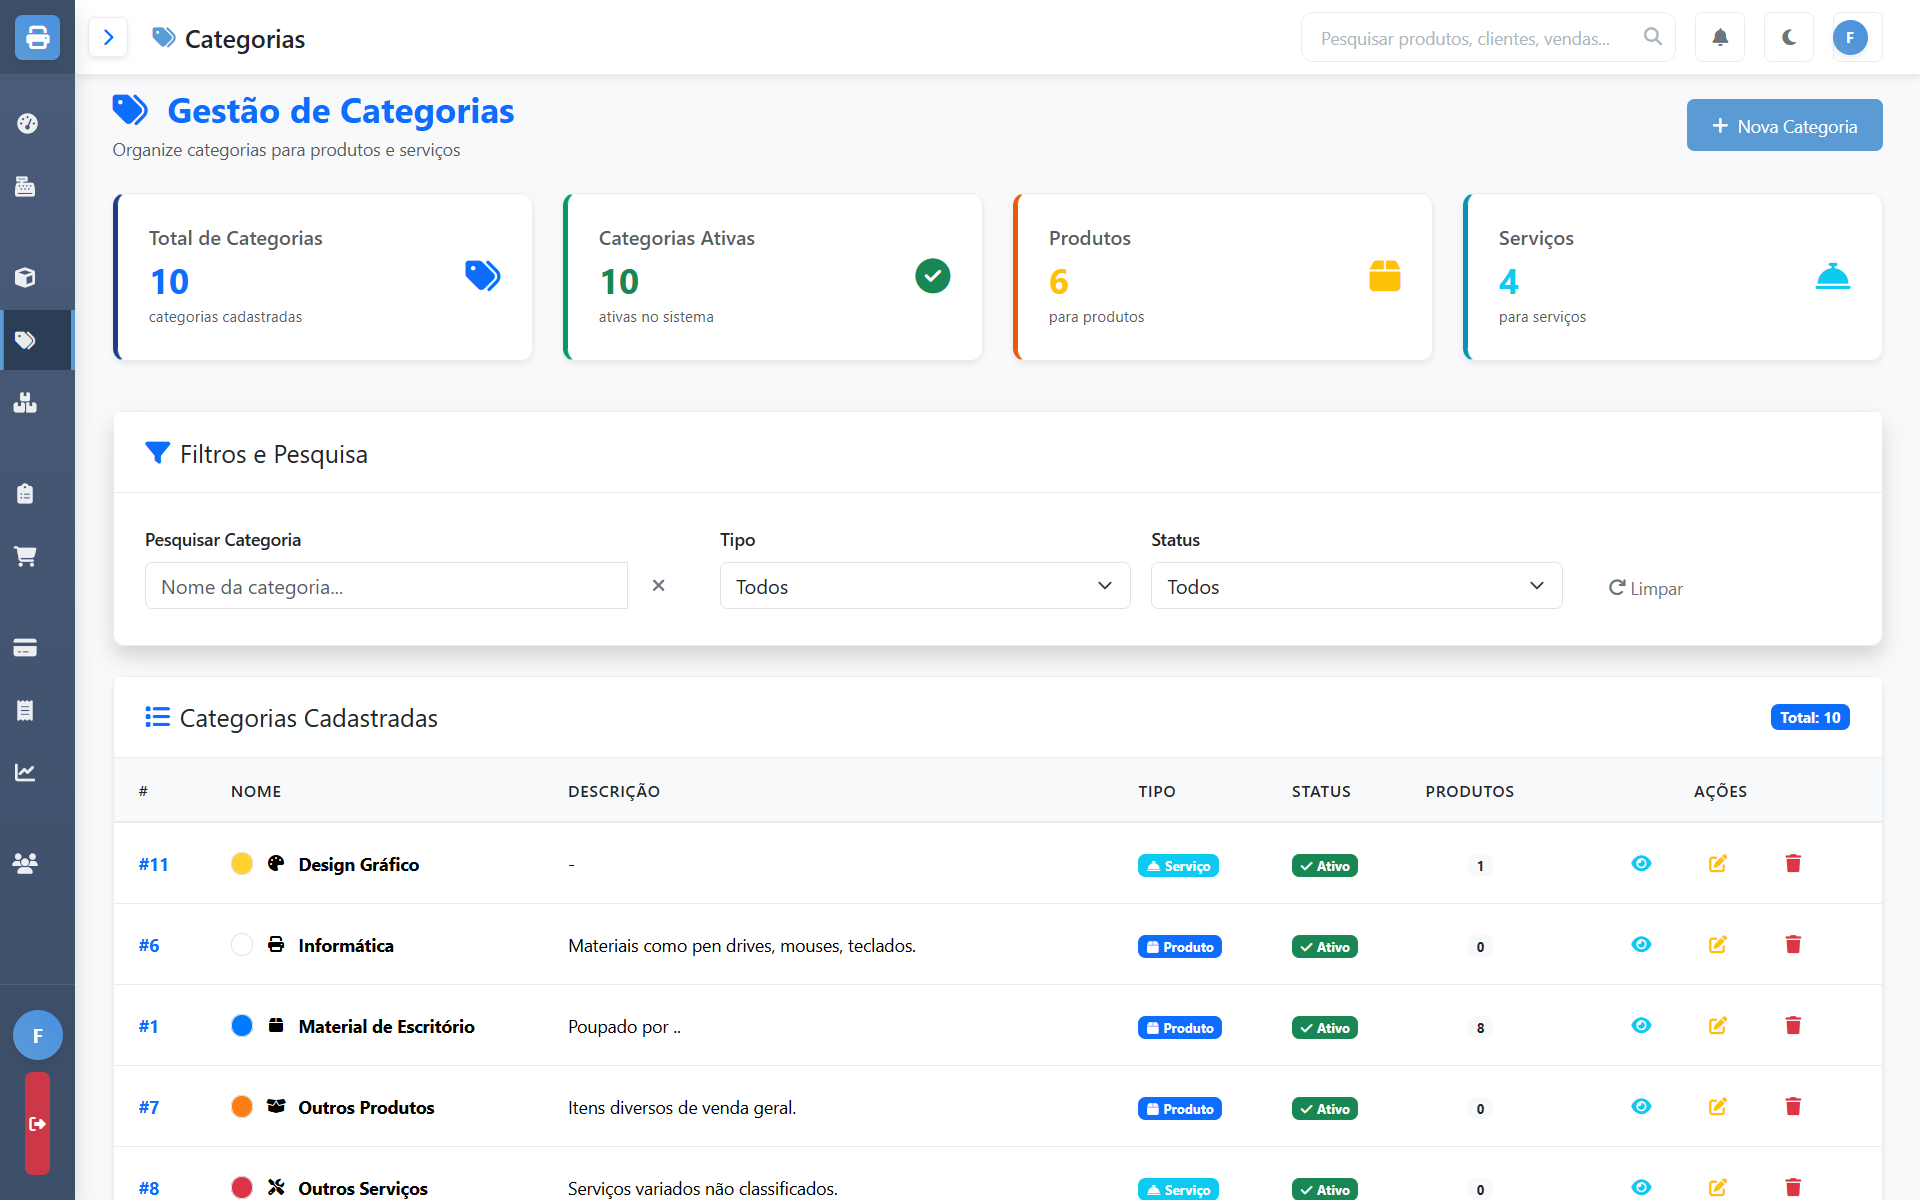Click the notification bell icon
The height and width of the screenshot is (1200, 1920).
(1720, 38)
